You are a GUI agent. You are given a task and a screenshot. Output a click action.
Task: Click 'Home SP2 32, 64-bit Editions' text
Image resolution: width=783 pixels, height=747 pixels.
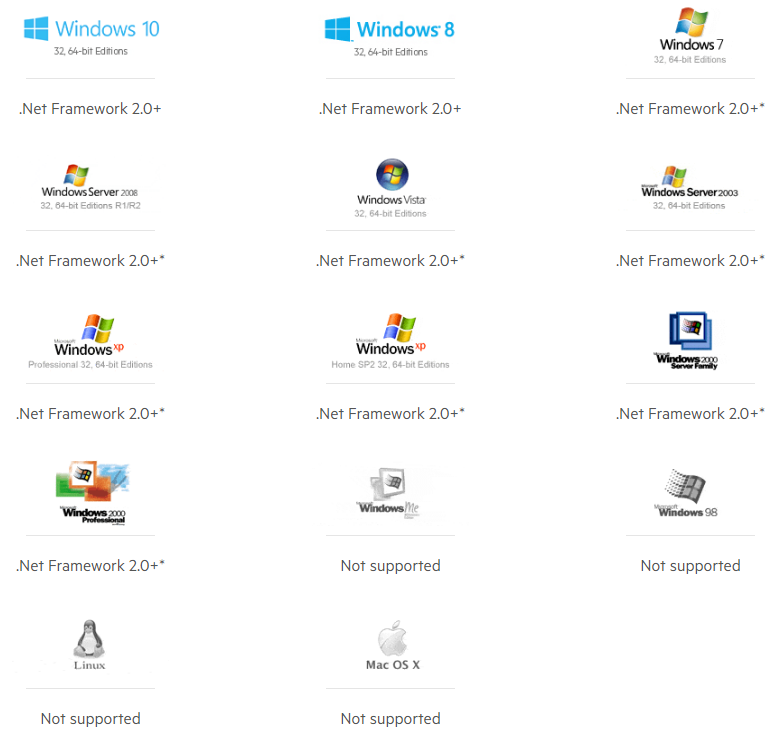coord(391,365)
